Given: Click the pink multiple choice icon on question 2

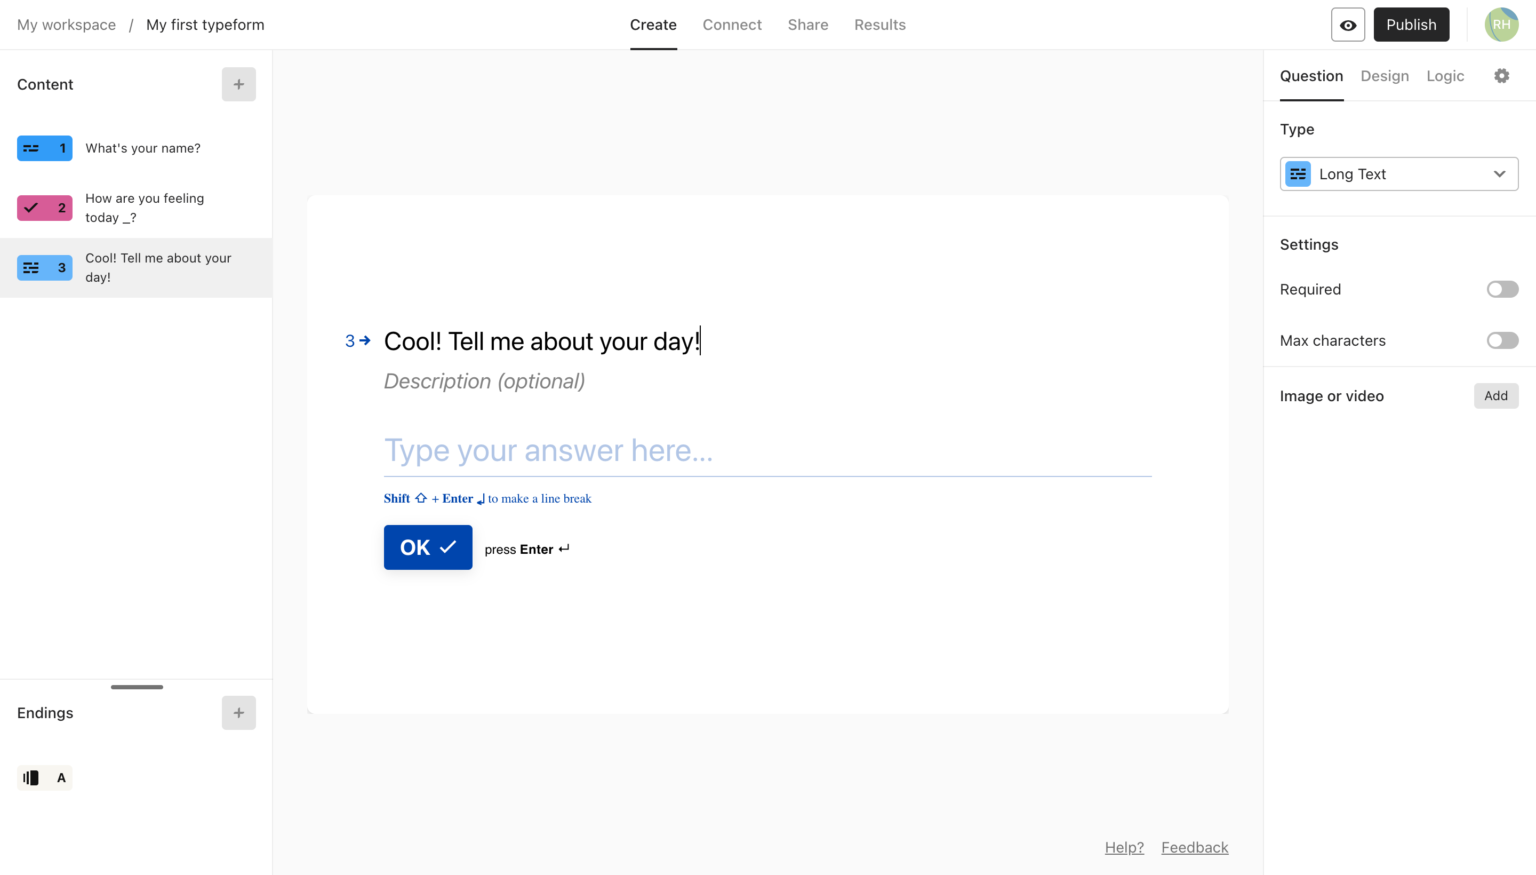Looking at the screenshot, I should tap(44, 207).
